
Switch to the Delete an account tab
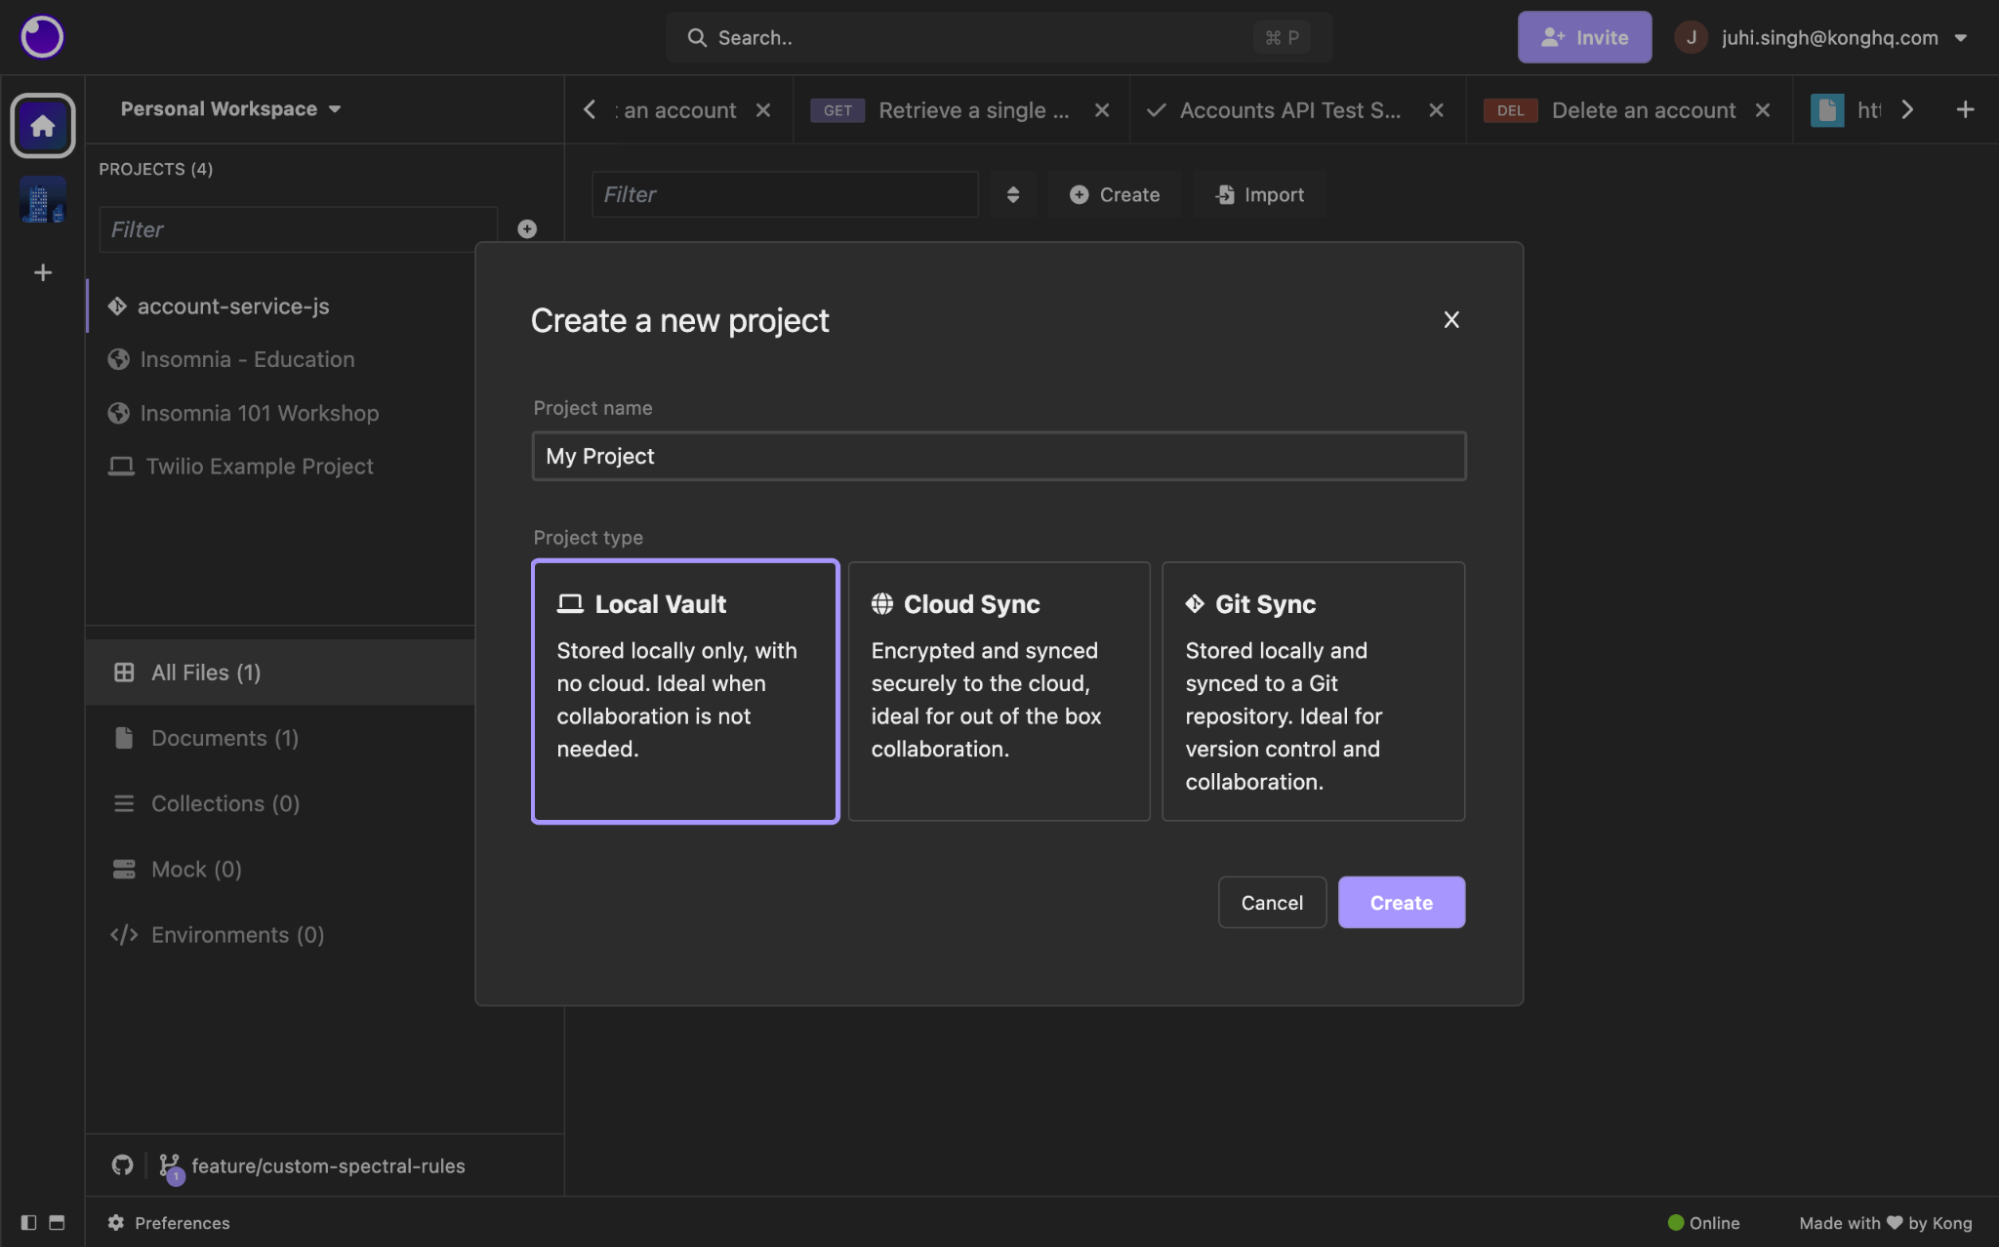(1642, 110)
